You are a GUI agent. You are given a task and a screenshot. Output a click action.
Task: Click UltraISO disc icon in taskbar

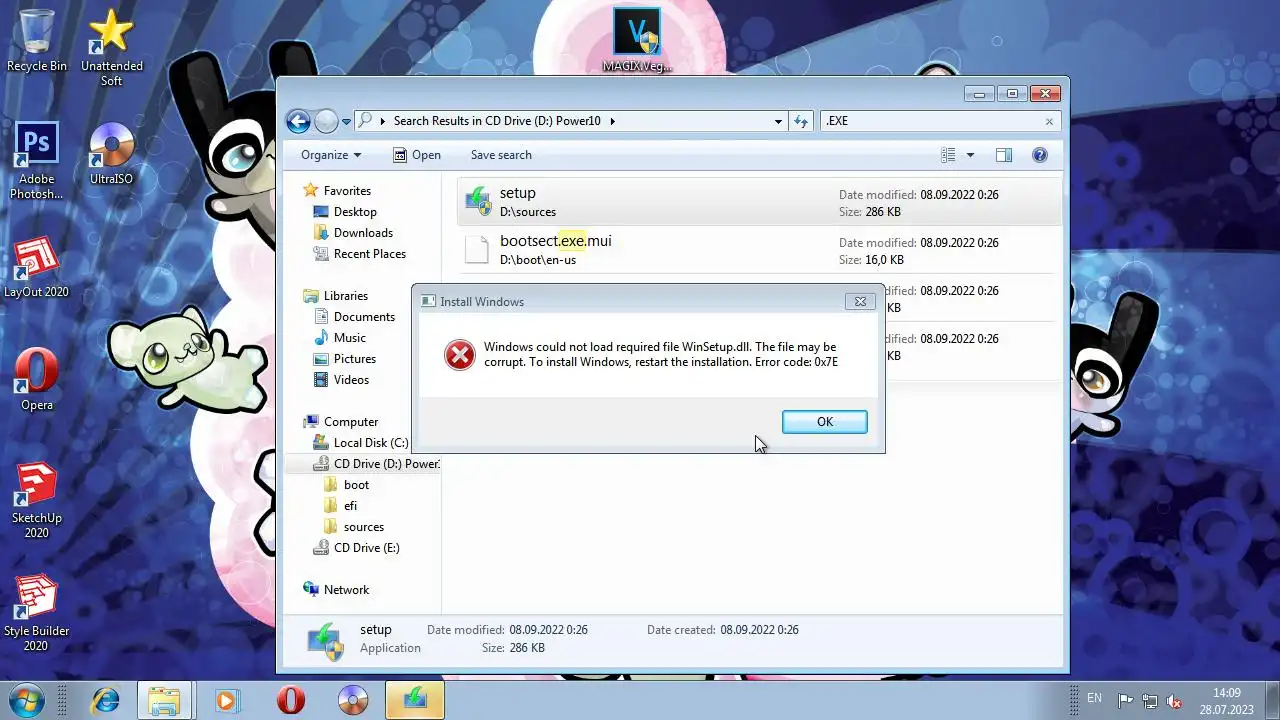pyautogui.click(x=352, y=699)
